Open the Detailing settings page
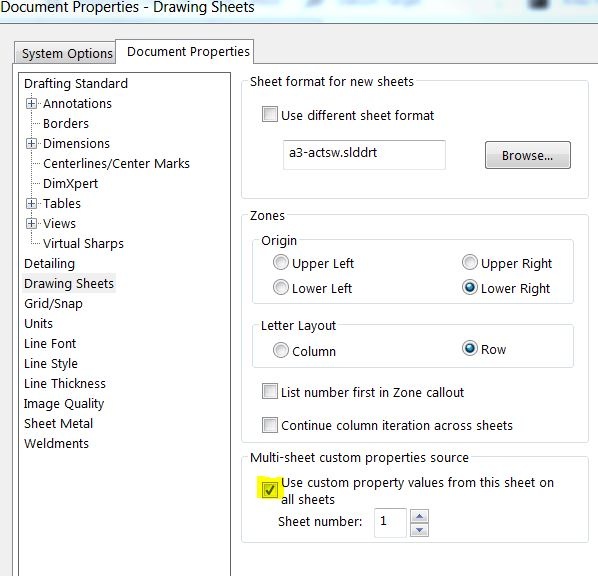598x576 pixels. [x=49, y=264]
